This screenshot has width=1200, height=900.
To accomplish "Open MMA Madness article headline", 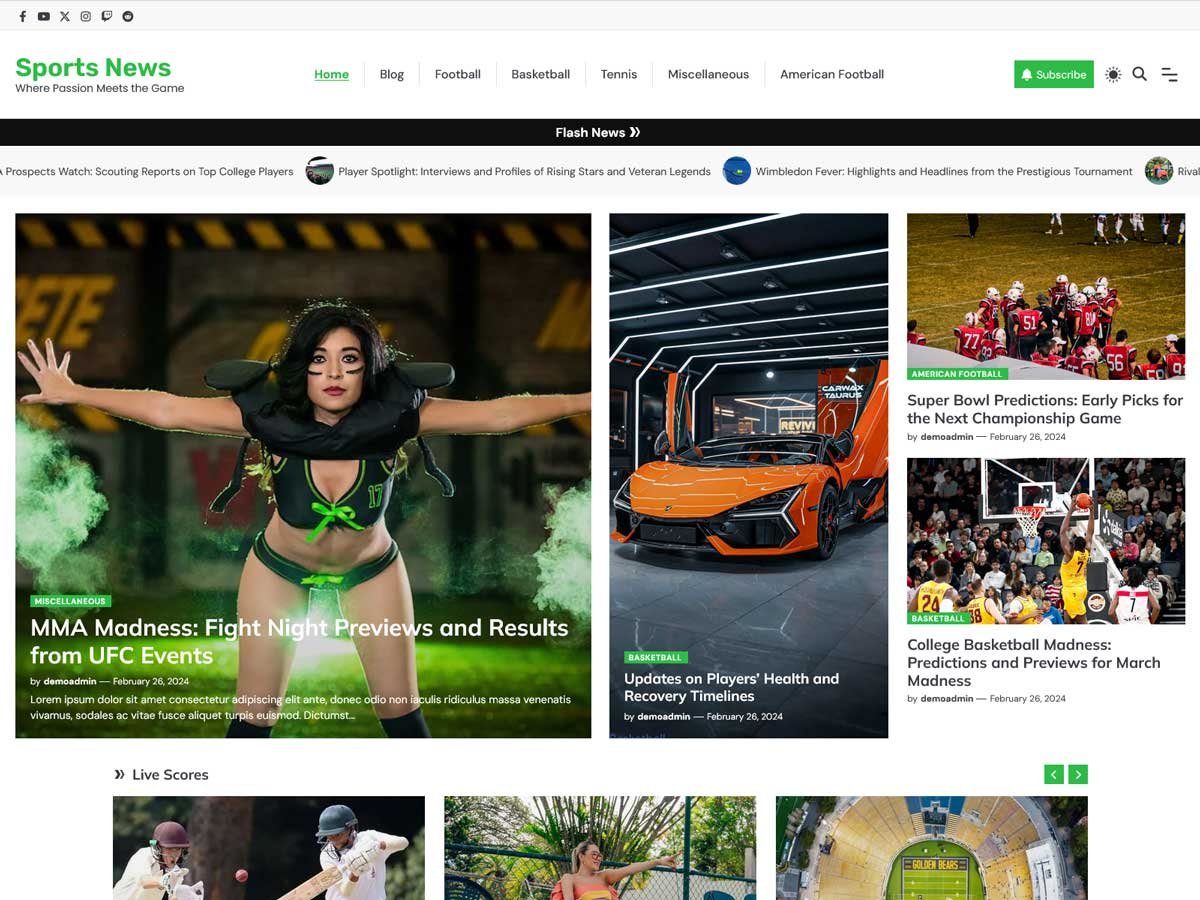I will coord(299,641).
